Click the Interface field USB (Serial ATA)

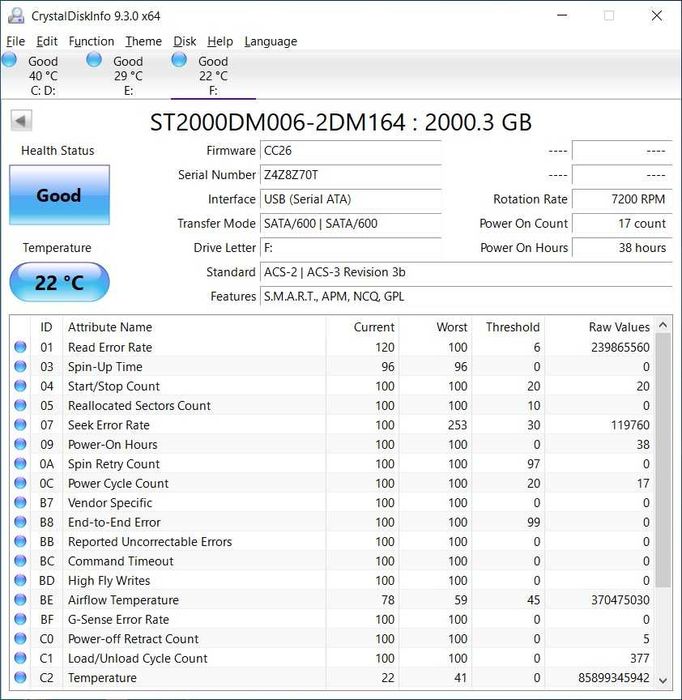[x=350, y=199]
